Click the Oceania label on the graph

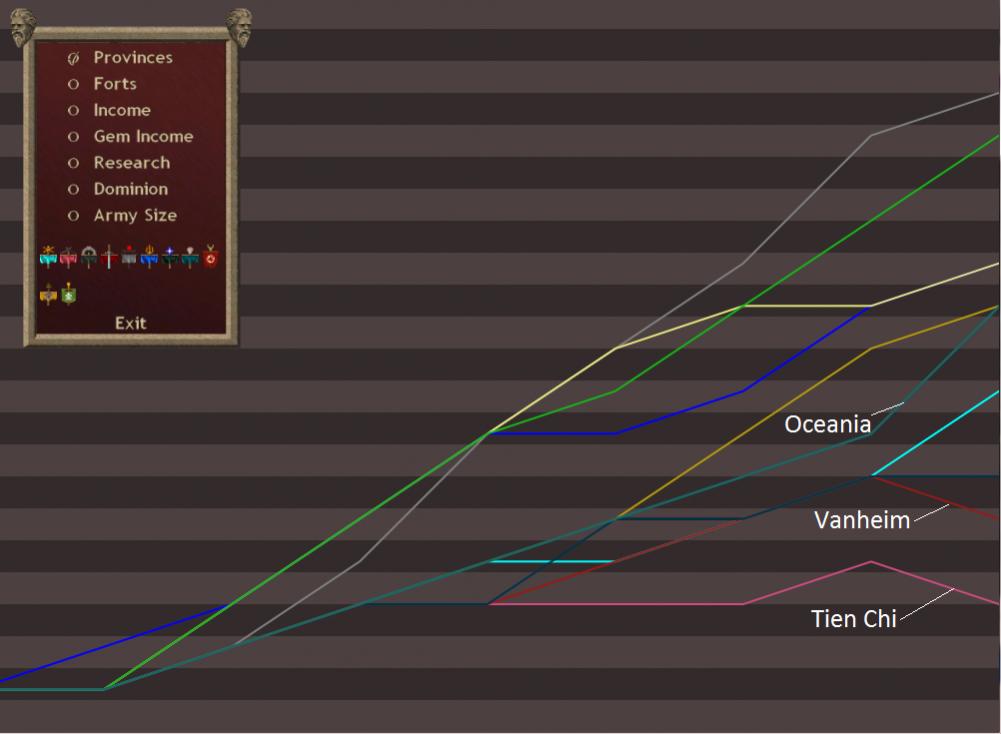[827, 424]
